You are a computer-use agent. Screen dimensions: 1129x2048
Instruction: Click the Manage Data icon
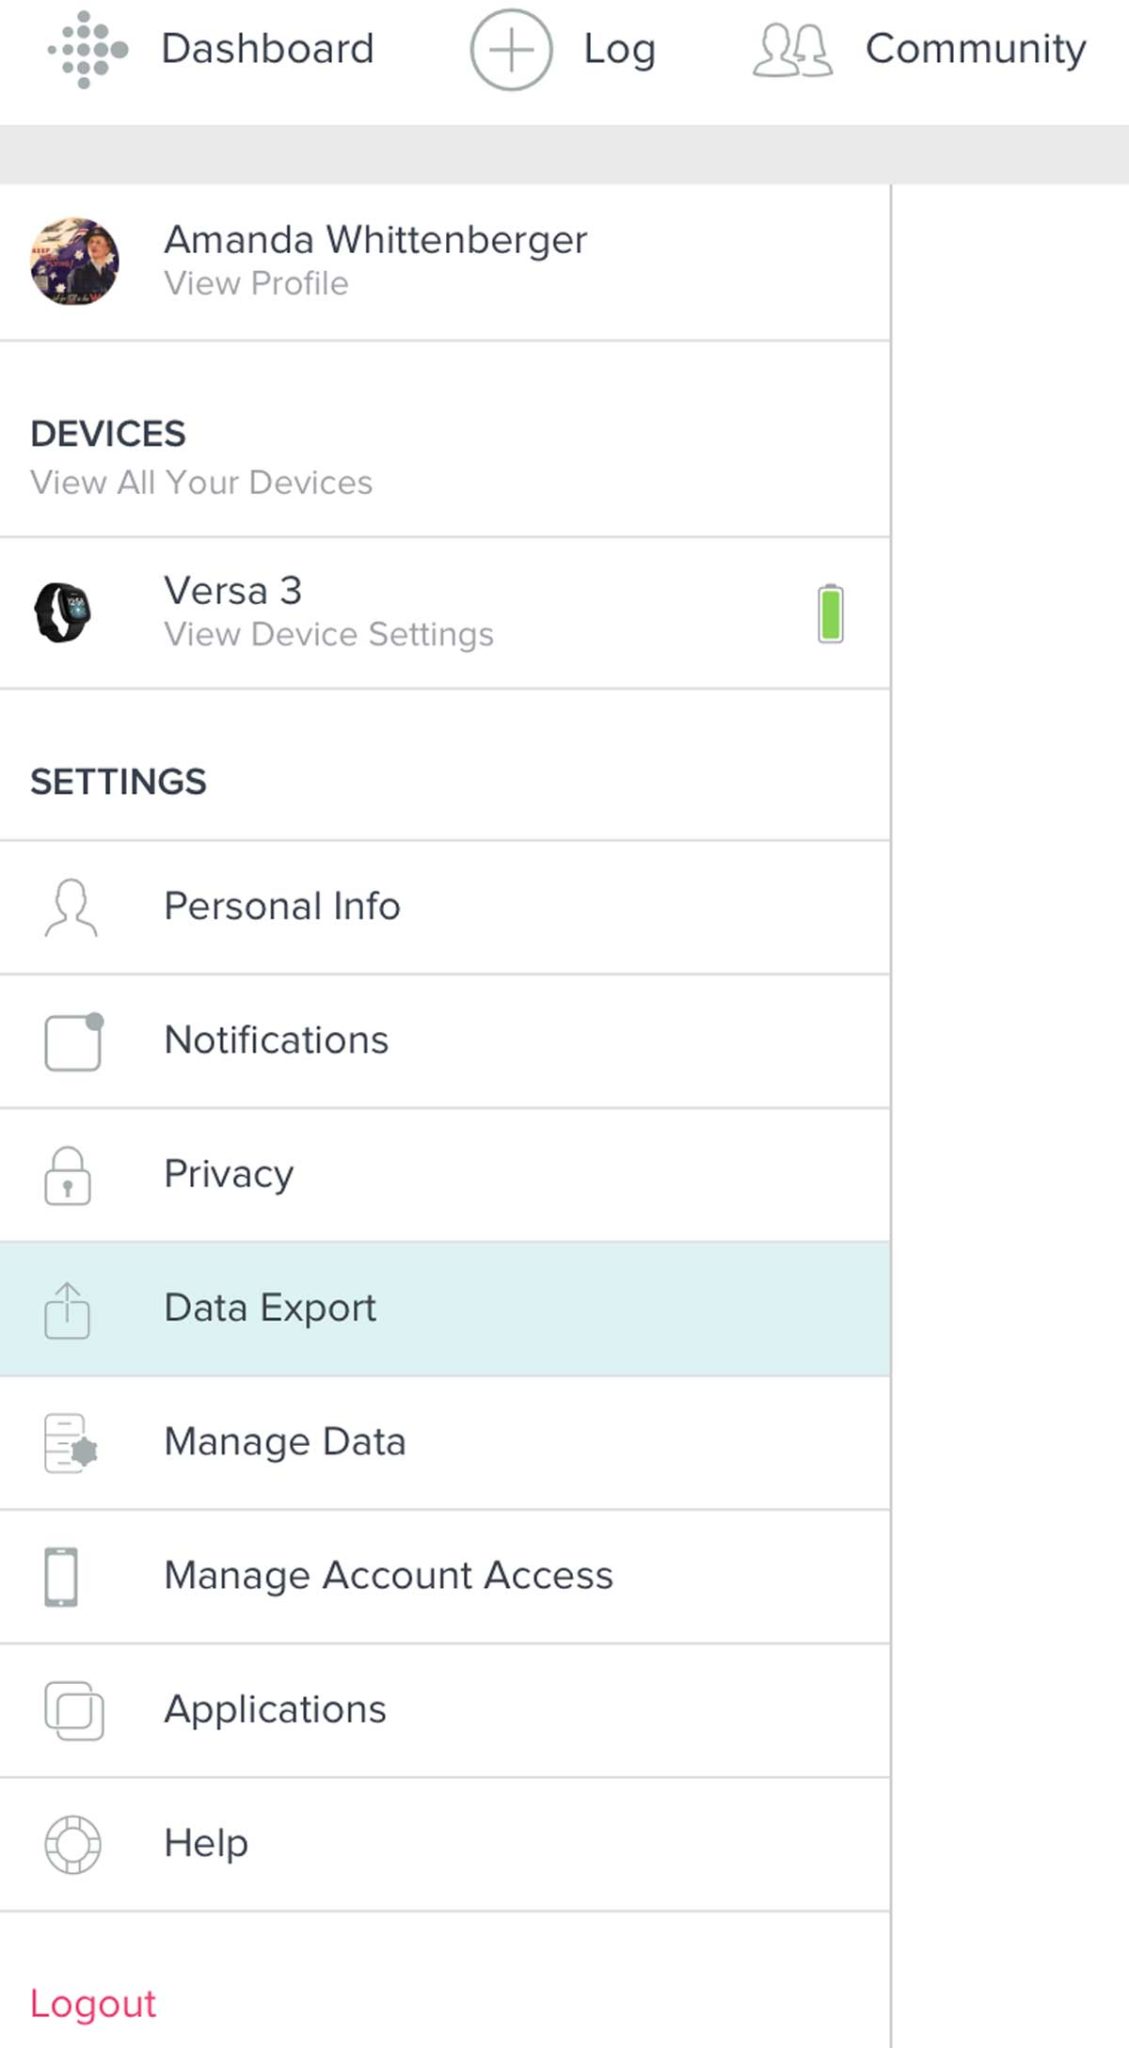pyautogui.click(x=68, y=1442)
